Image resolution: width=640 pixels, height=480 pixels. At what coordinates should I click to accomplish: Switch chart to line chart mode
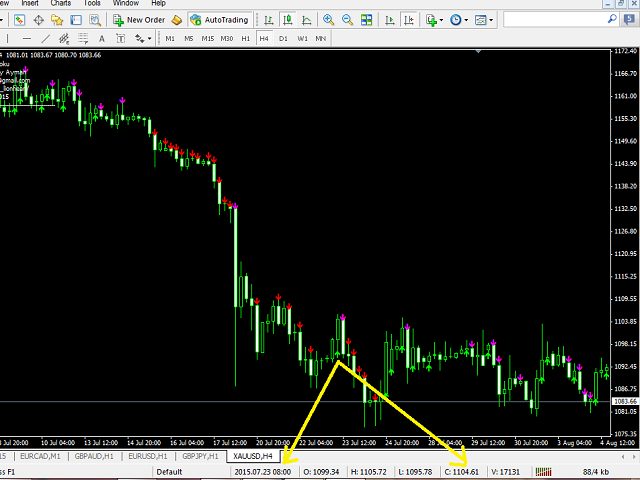click(306, 20)
